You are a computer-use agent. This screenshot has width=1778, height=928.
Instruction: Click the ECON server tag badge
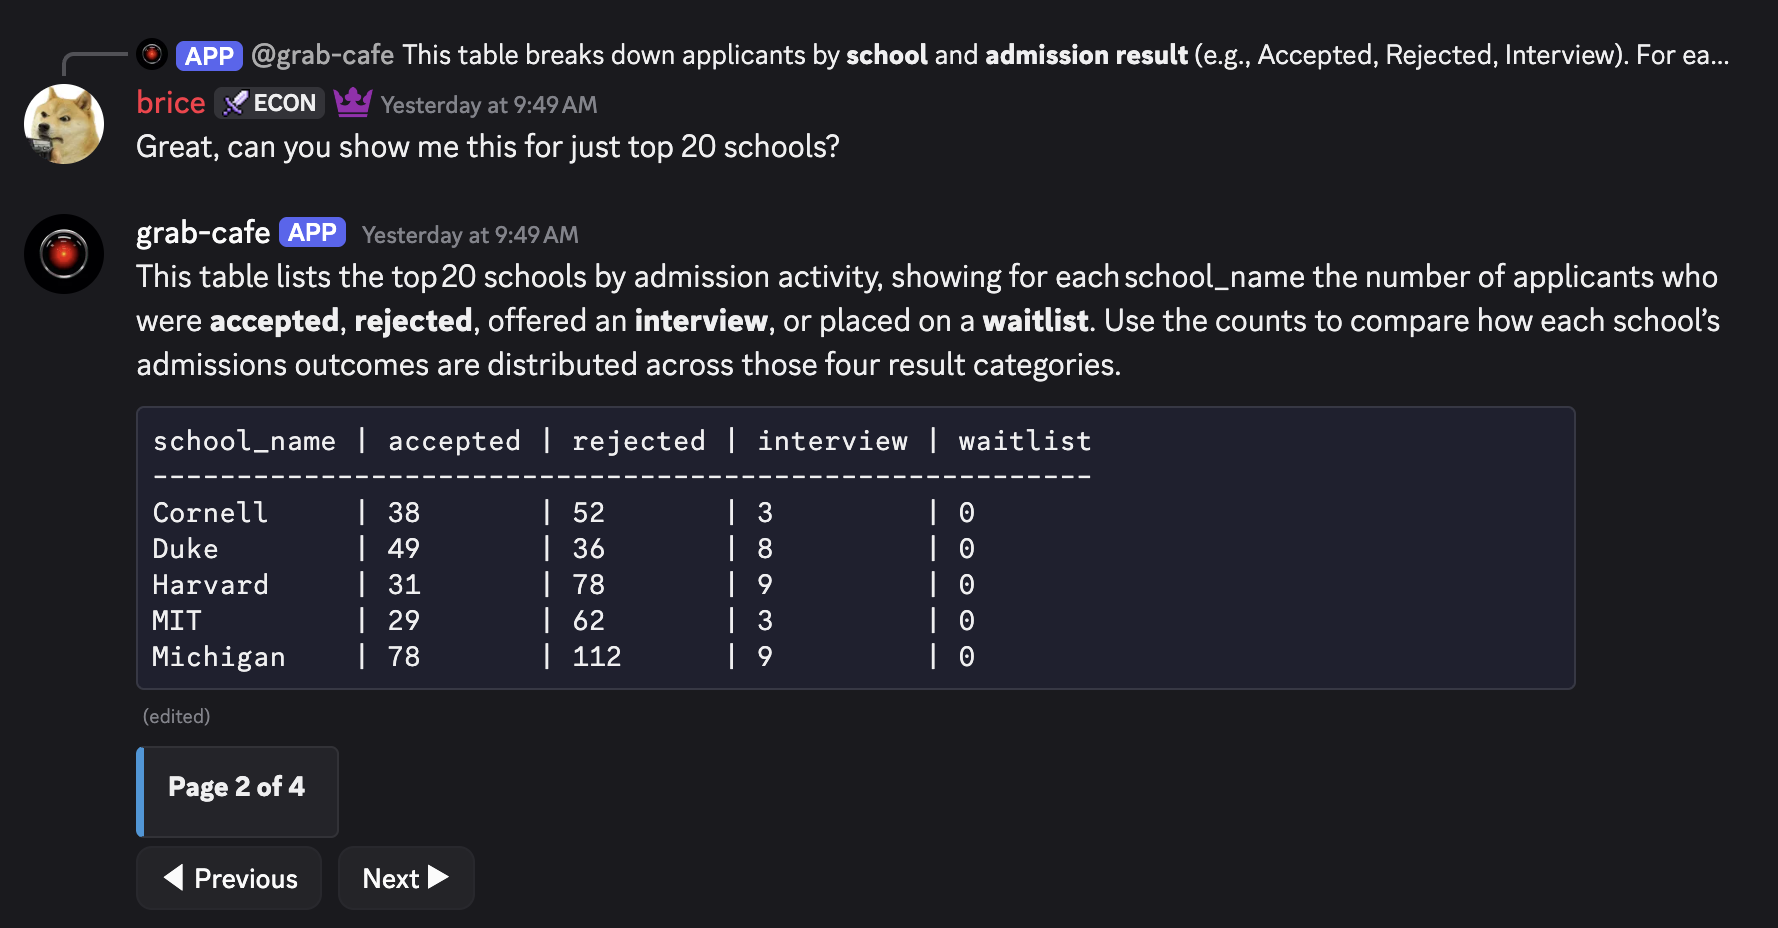(x=270, y=103)
